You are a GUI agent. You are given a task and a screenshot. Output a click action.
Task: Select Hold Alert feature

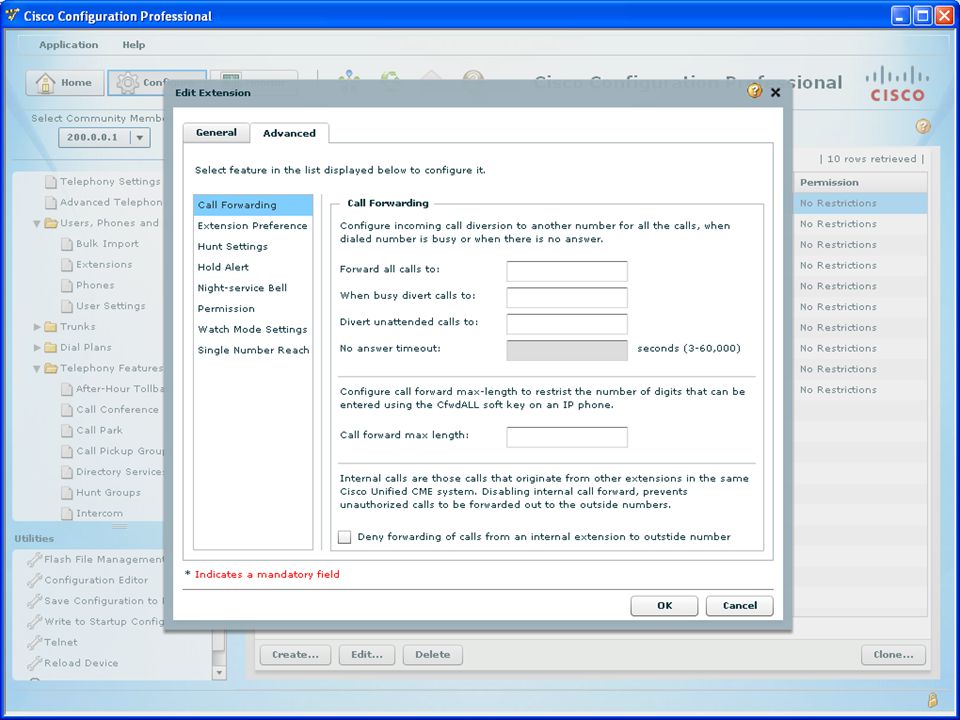click(x=253, y=268)
